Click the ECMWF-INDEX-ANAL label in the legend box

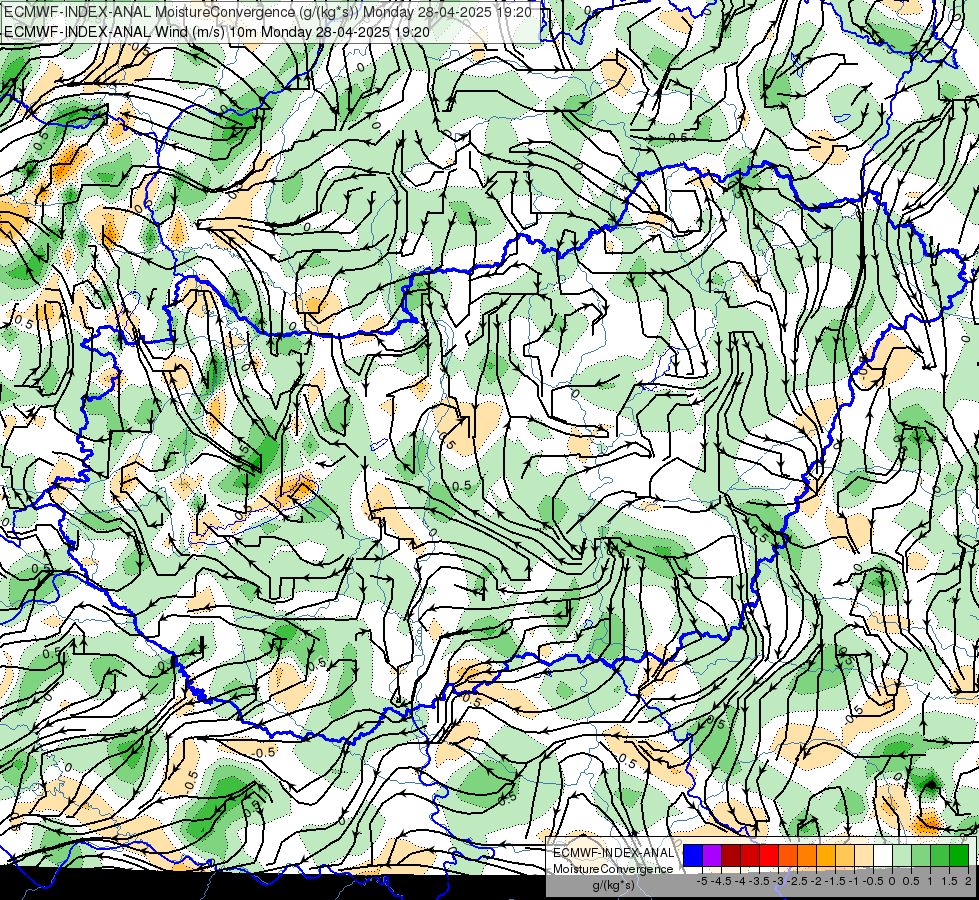[x=613, y=853]
